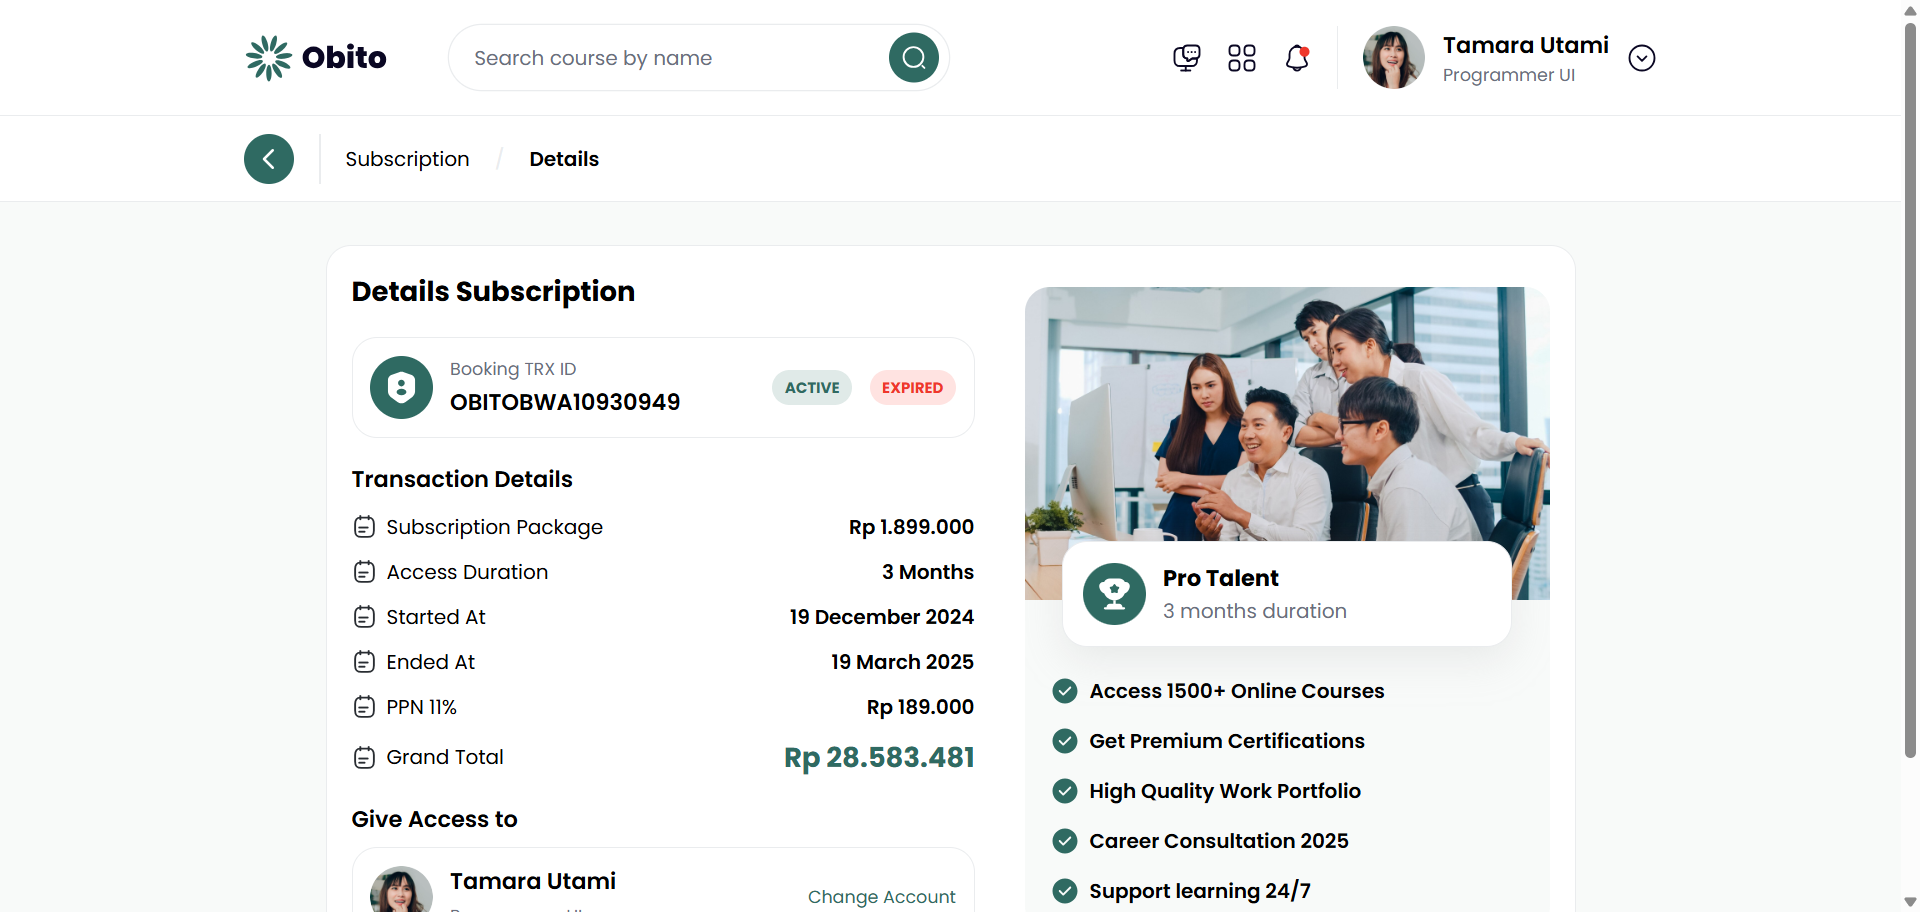Image resolution: width=1920 pixels, height=912 pixels.
Task: Click the Change Account link
Action: [881, 897]
